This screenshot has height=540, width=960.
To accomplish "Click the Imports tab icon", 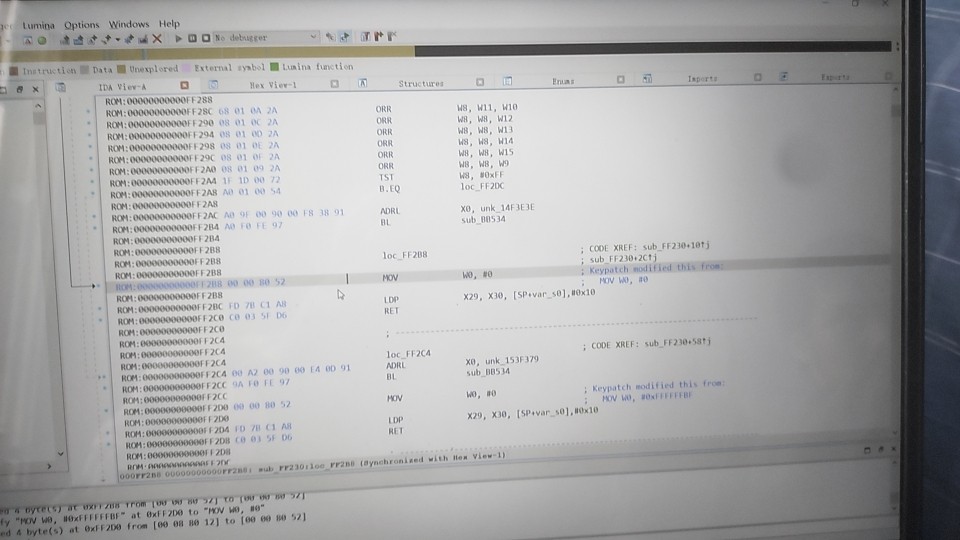I will click(x=647, y=78).
